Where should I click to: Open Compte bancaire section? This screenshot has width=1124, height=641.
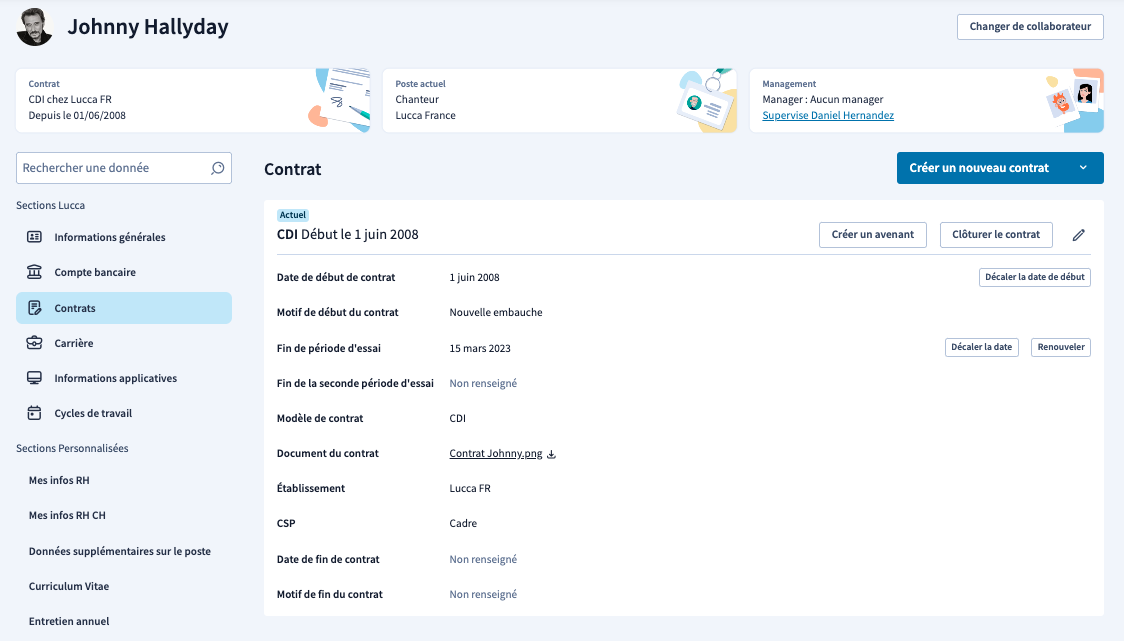[124, 272]
